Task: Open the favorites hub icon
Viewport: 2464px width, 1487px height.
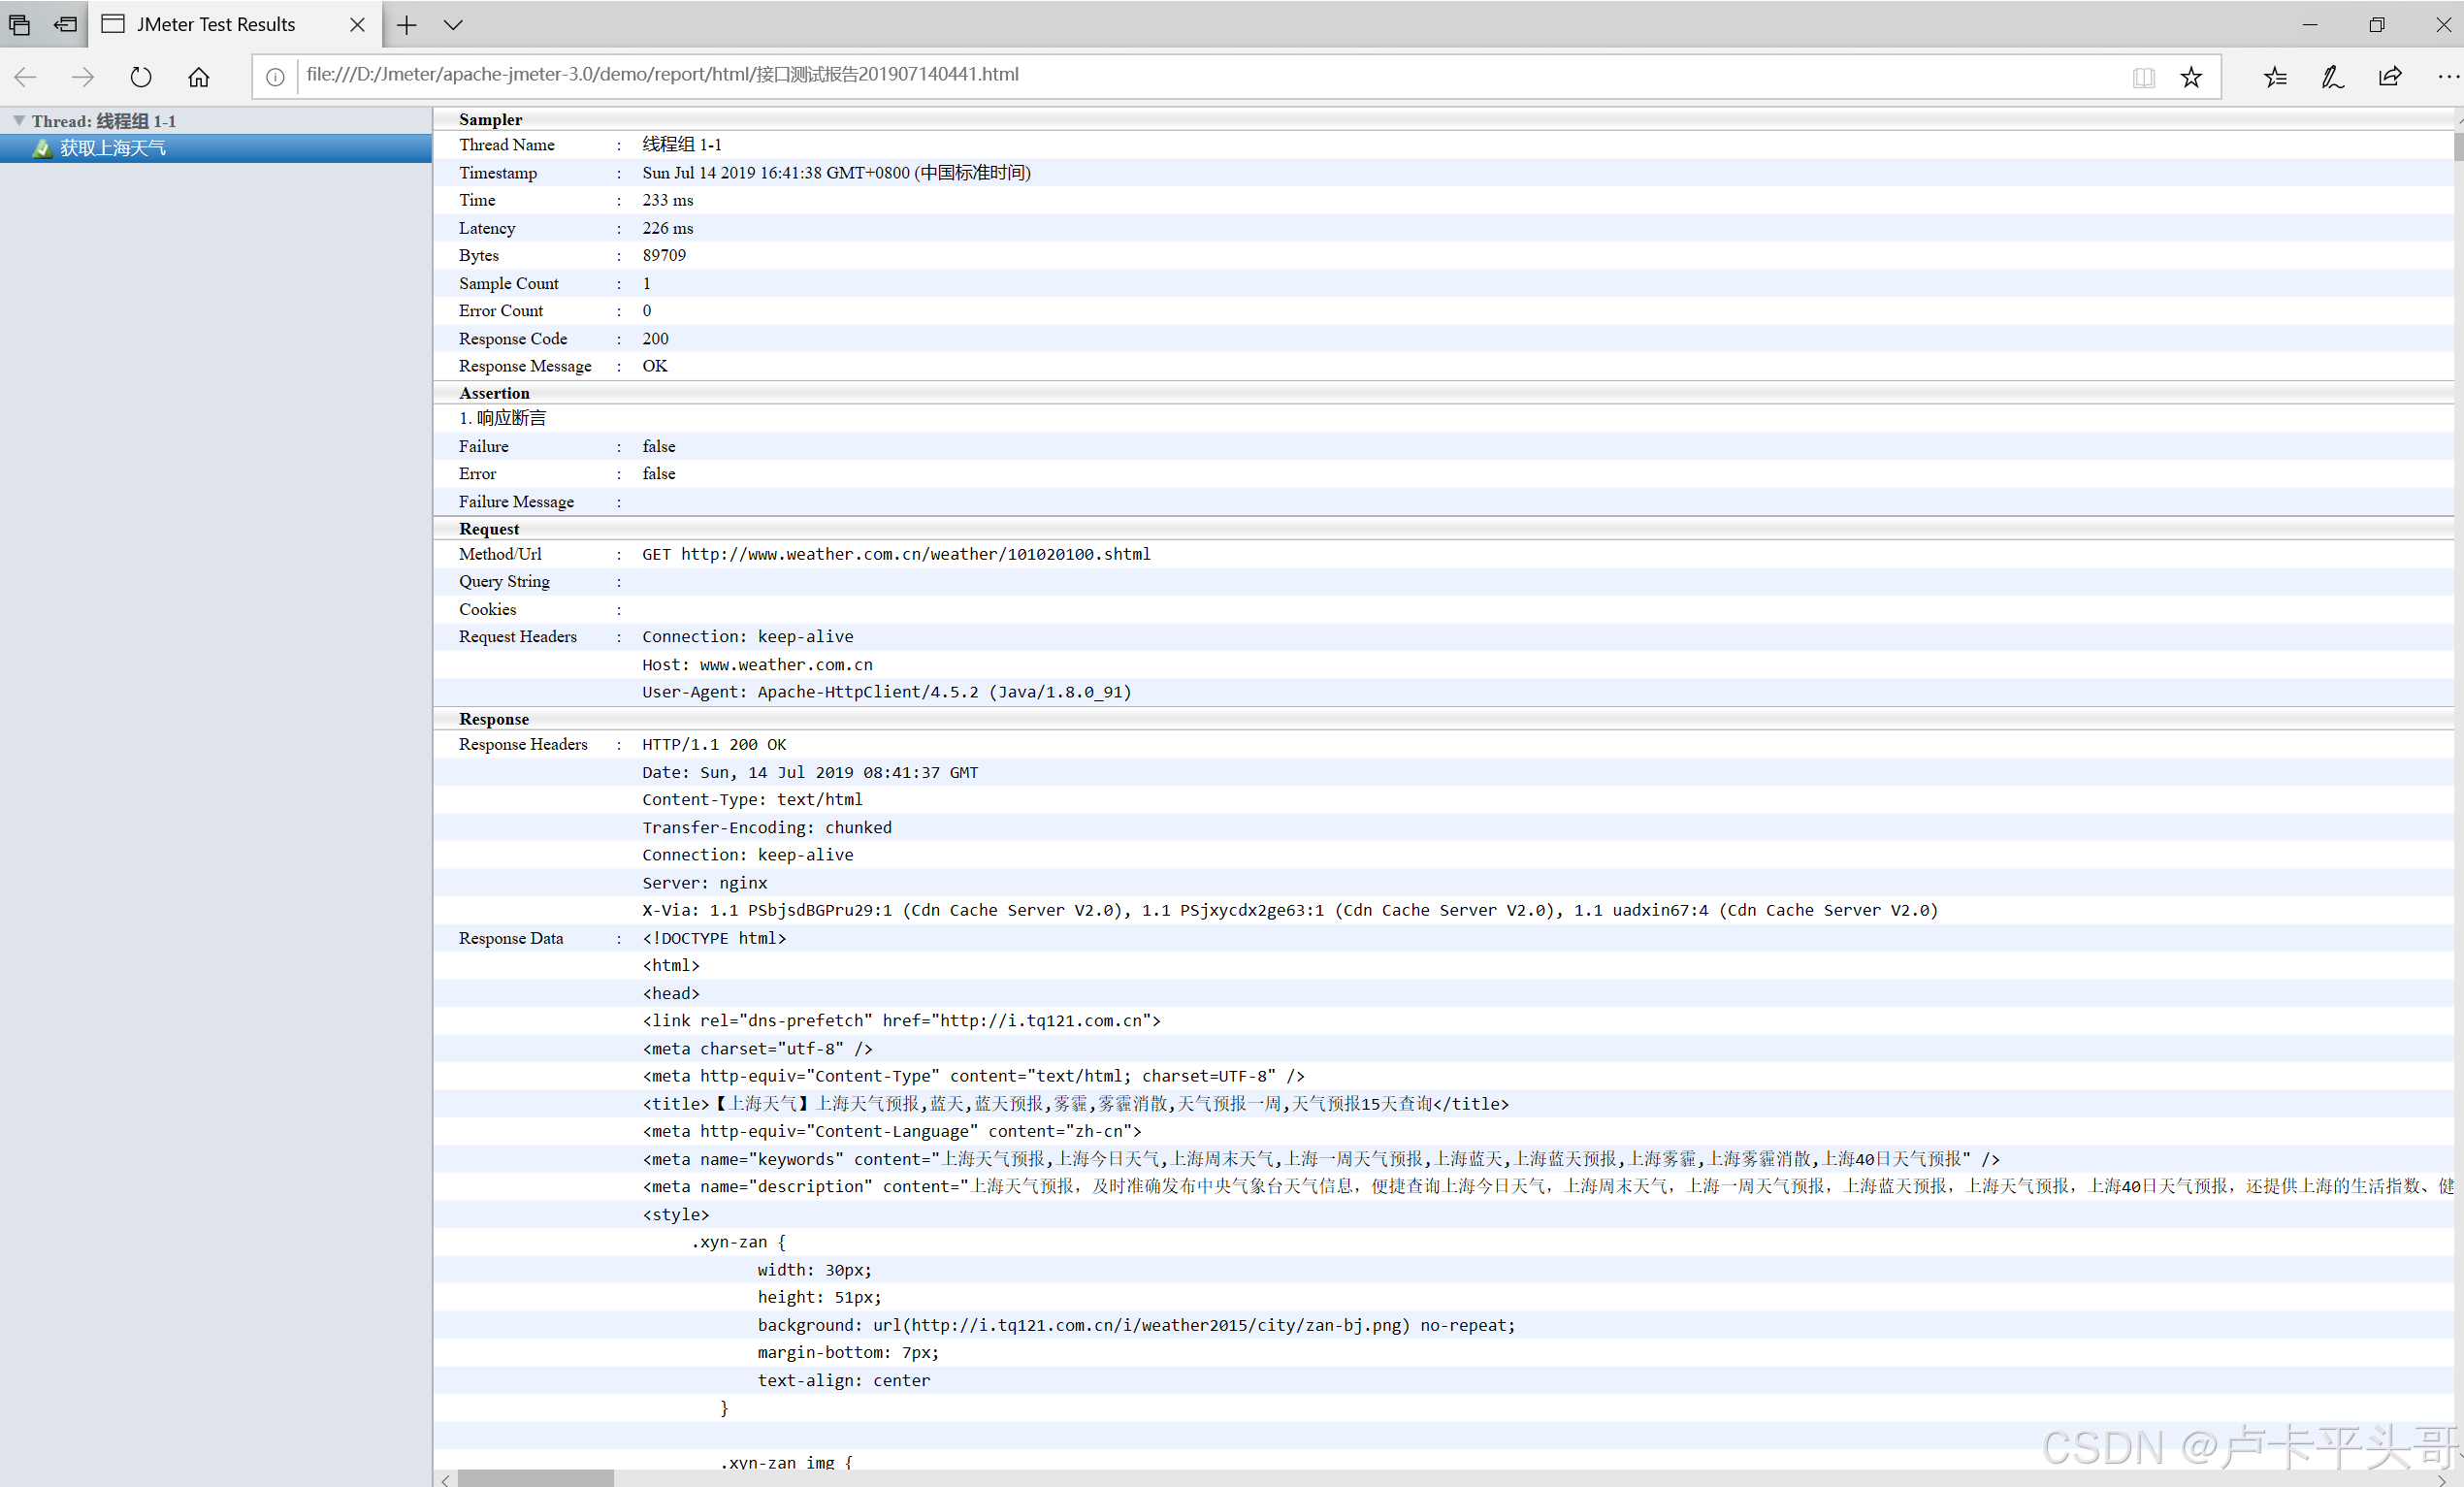Action: click(x=2275, y=77)
